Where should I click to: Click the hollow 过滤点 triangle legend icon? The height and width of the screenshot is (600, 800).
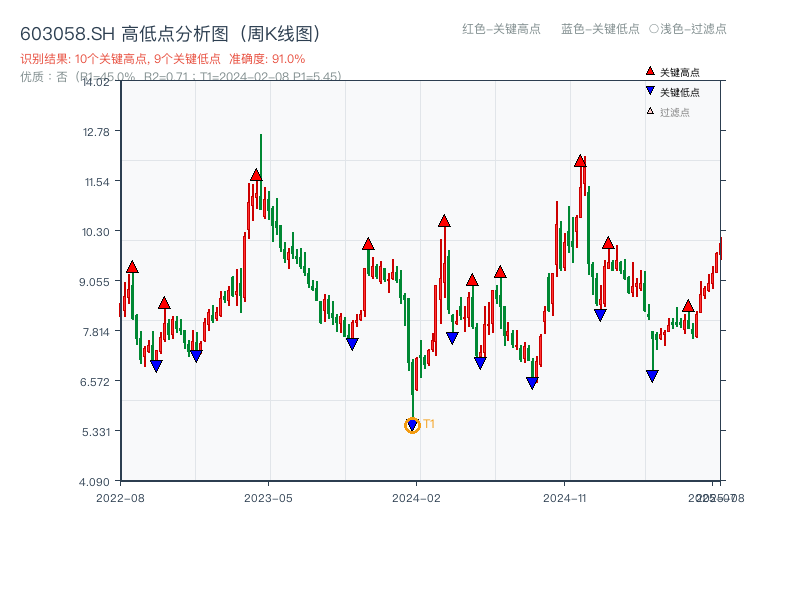pyautogui.click(x=648, y=110)
